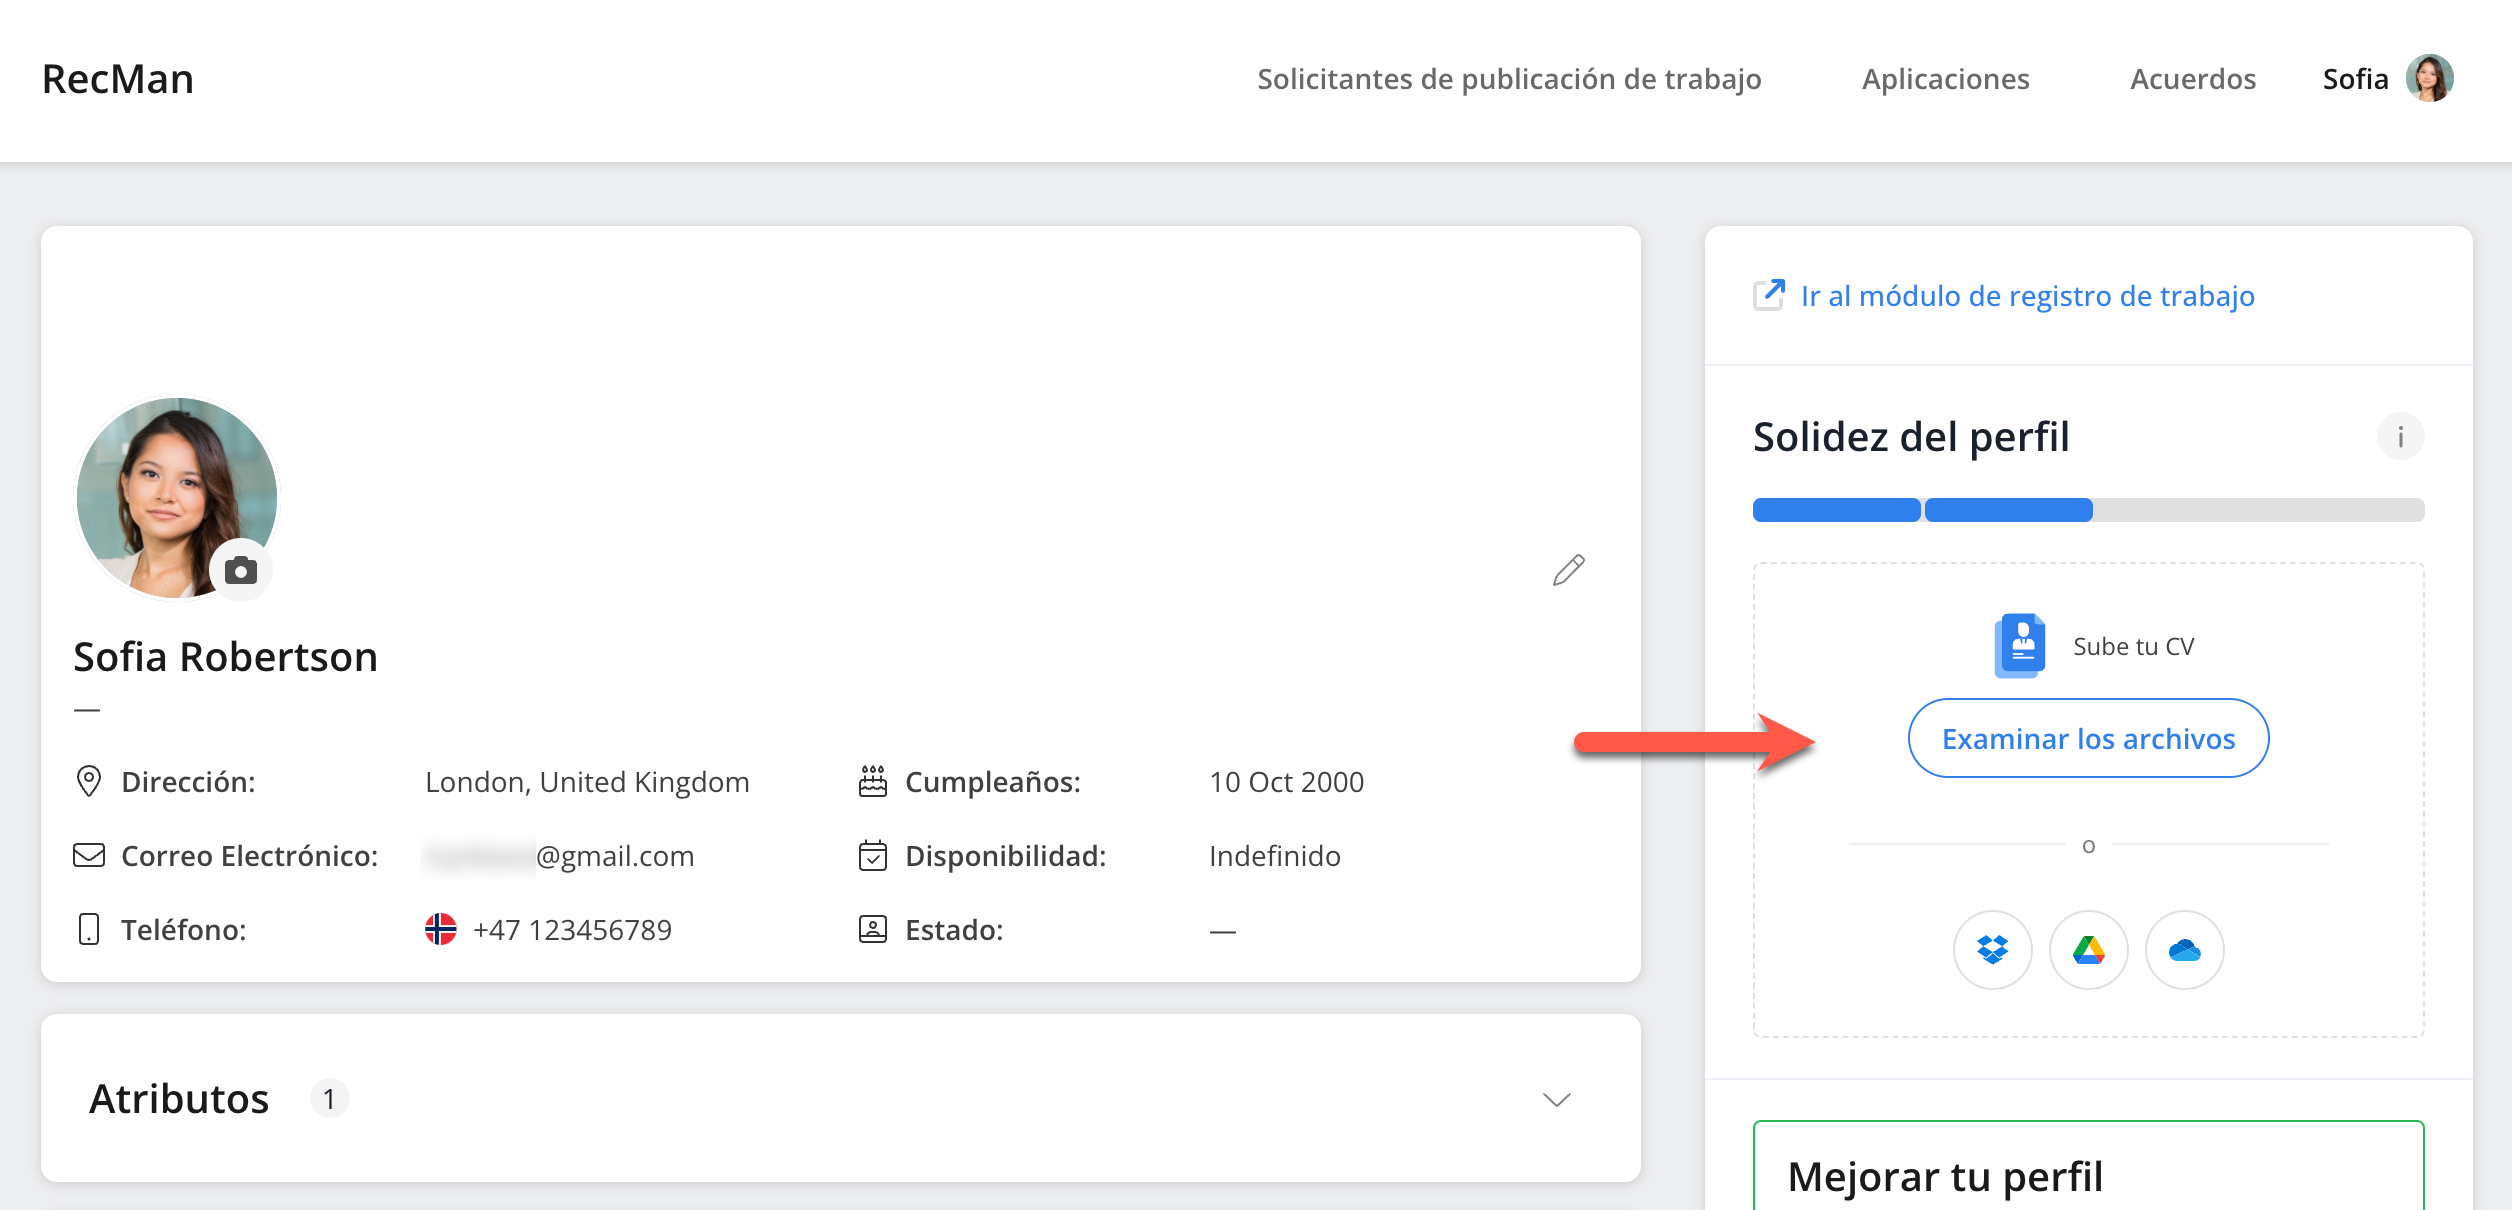Open the Sofia user menu

point(2355,79)
